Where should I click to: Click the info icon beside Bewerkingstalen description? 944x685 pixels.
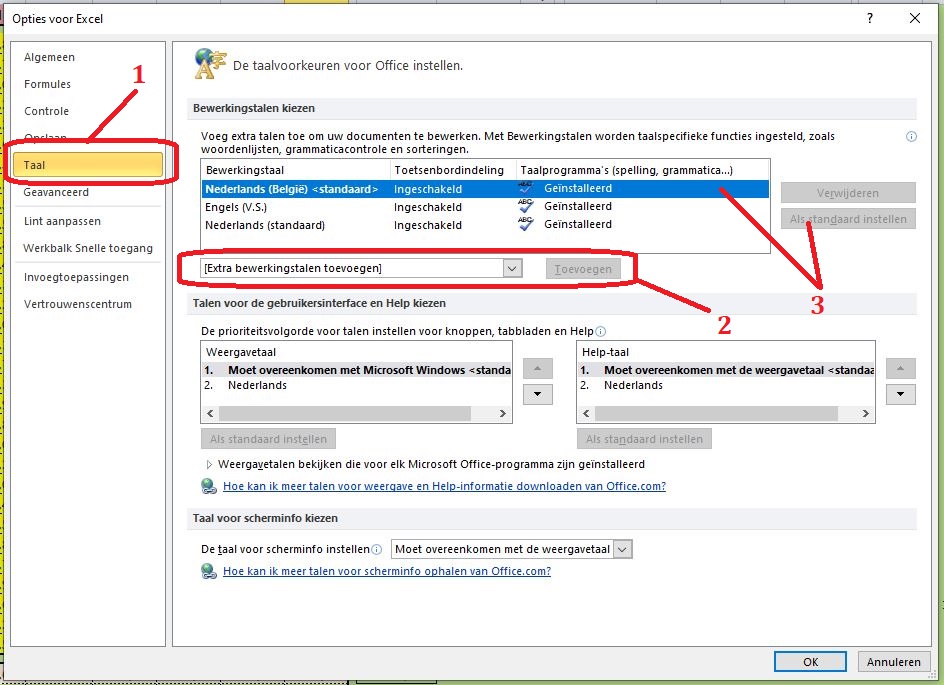point(911,137)
